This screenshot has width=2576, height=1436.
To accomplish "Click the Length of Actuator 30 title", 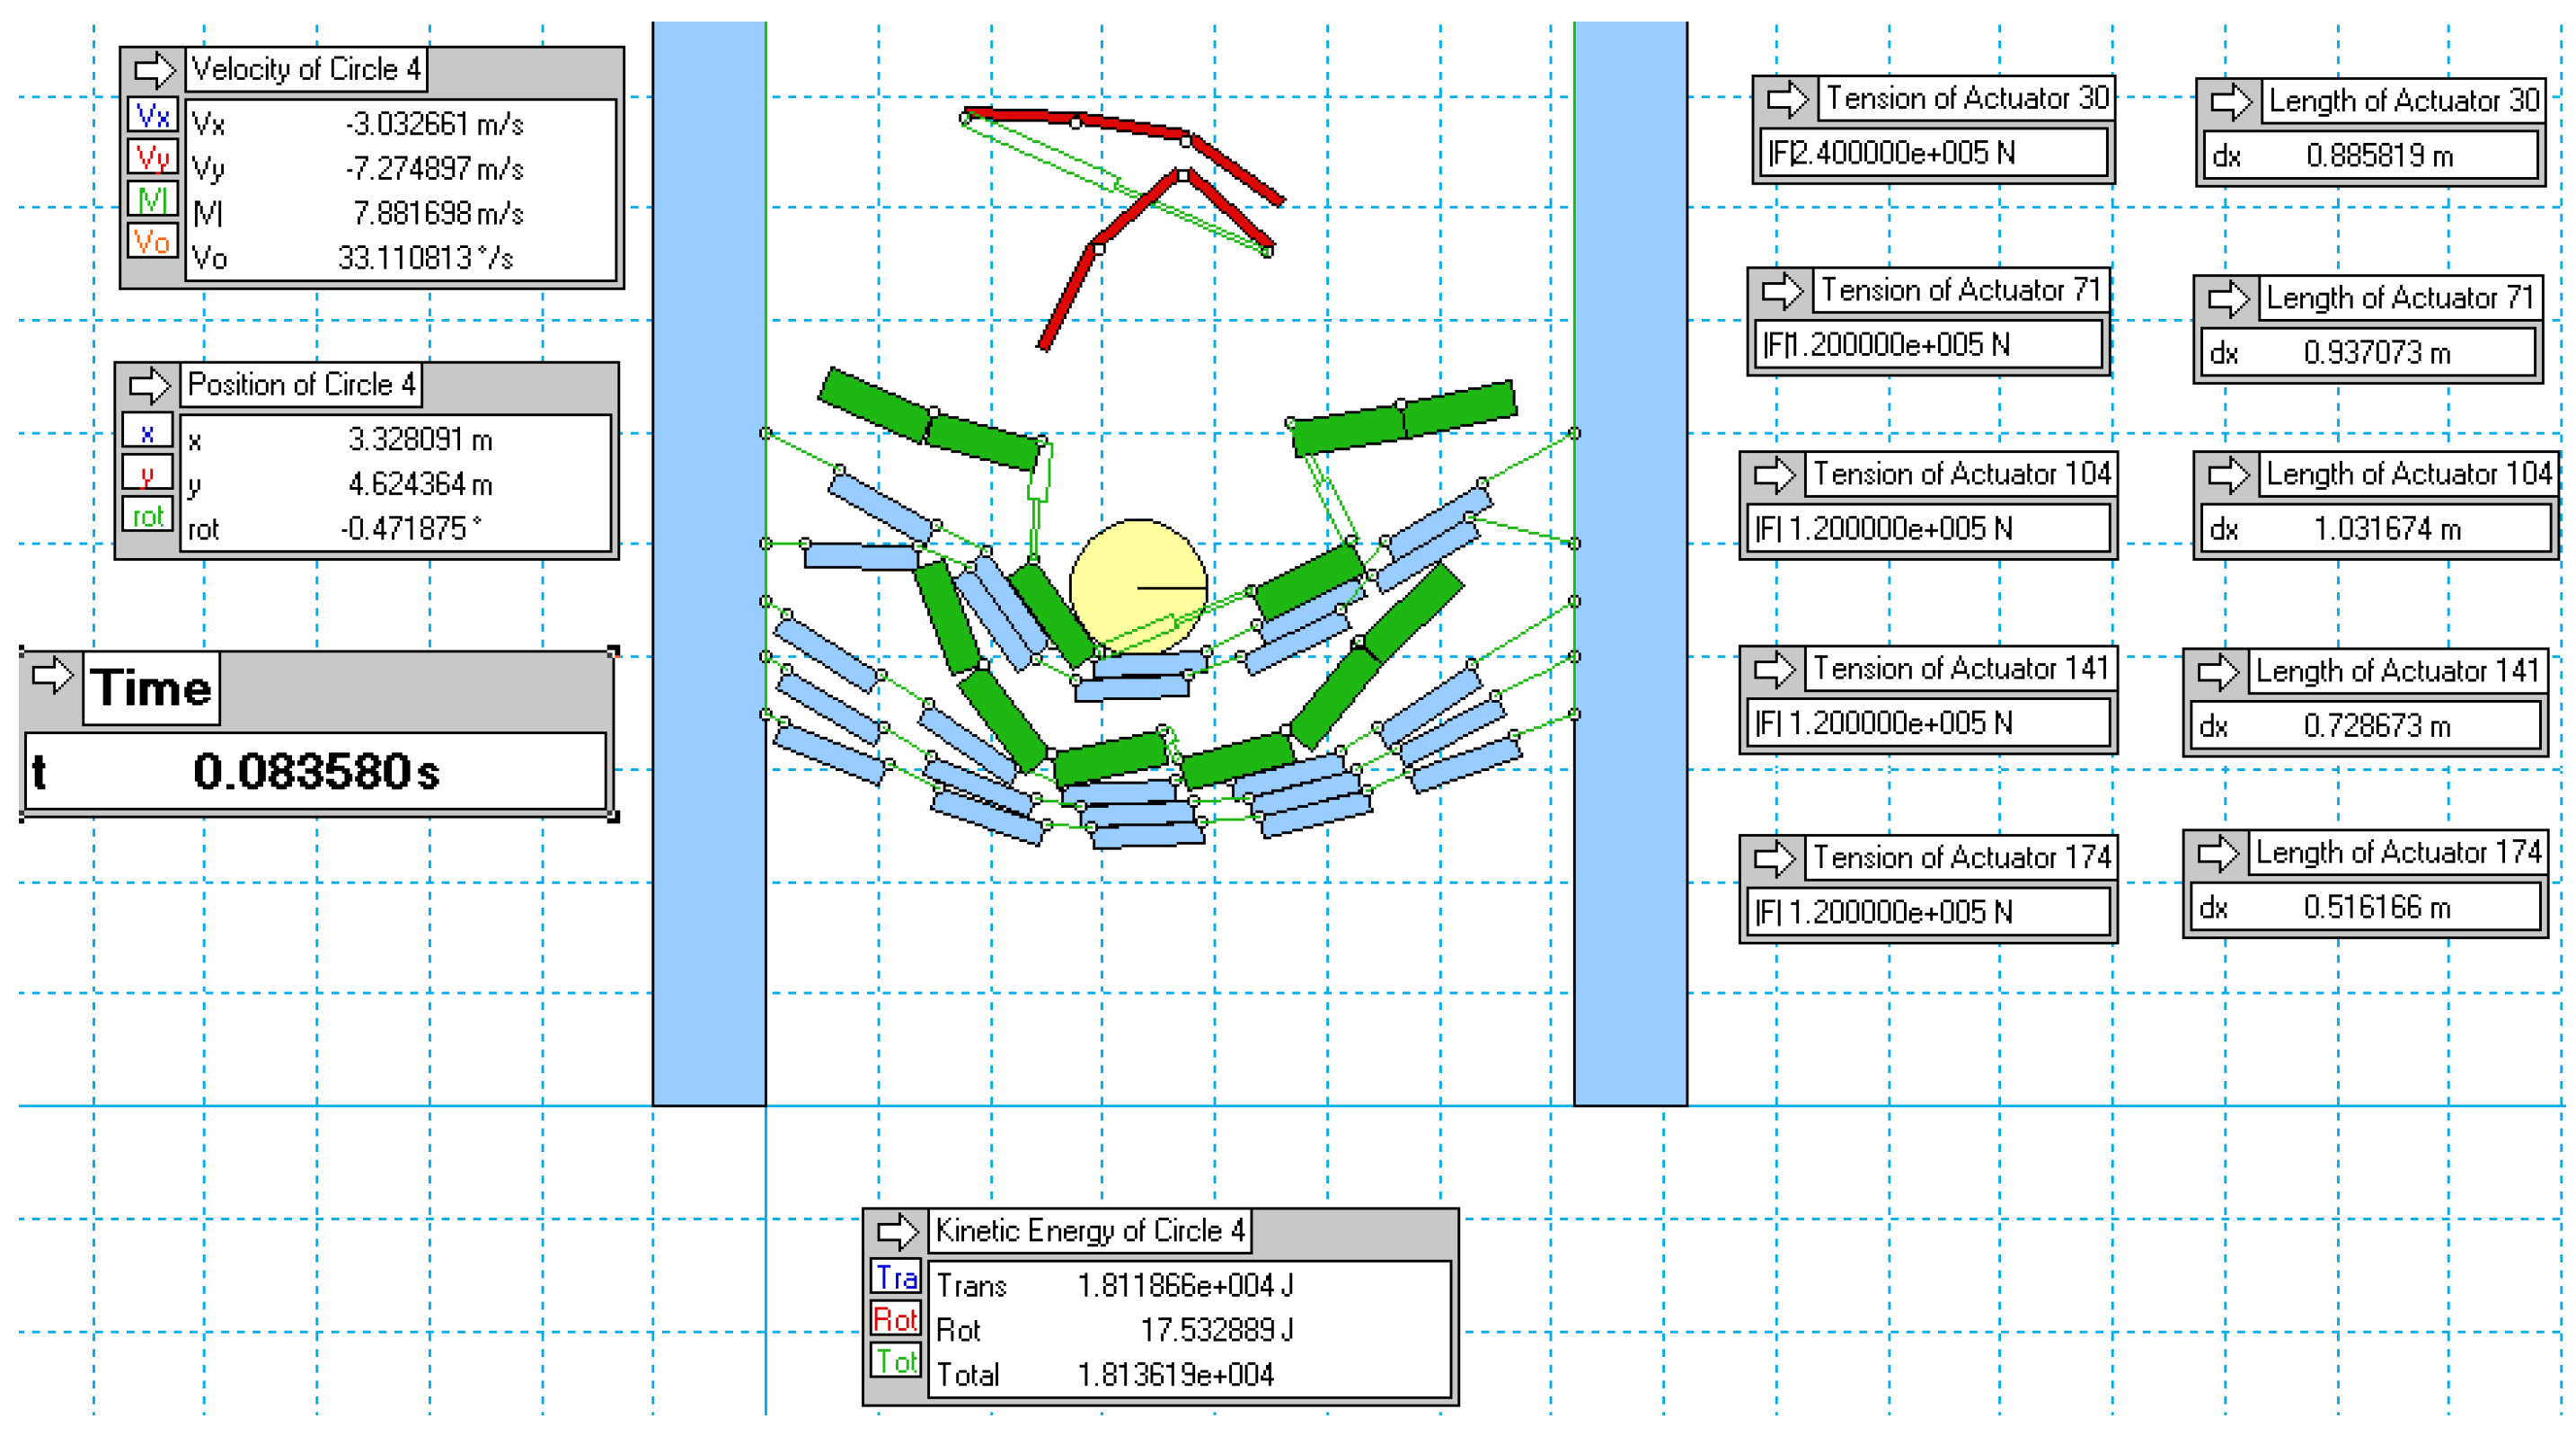I will coord(2403,101).
